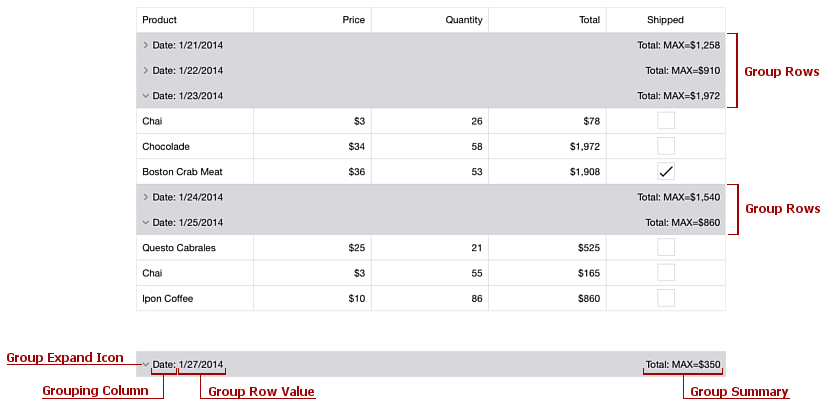Click the Product column header

(x=195, y=20)
